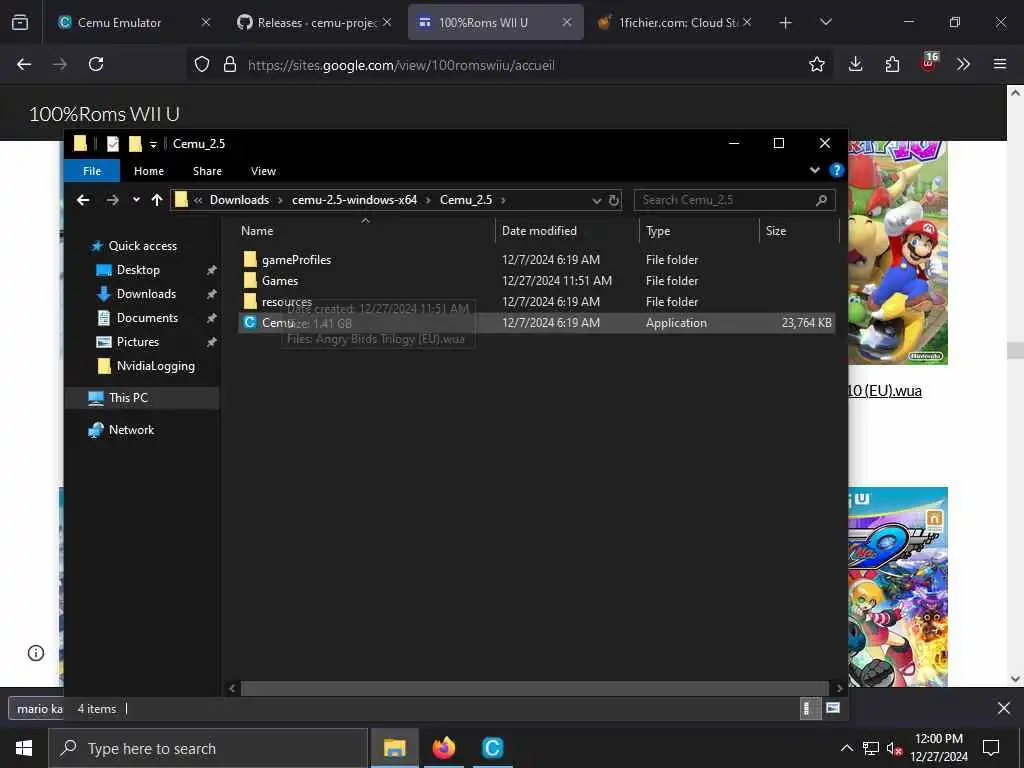1024x768 pixels.
Task: Open File Explorer help
Action: (836, 170)
